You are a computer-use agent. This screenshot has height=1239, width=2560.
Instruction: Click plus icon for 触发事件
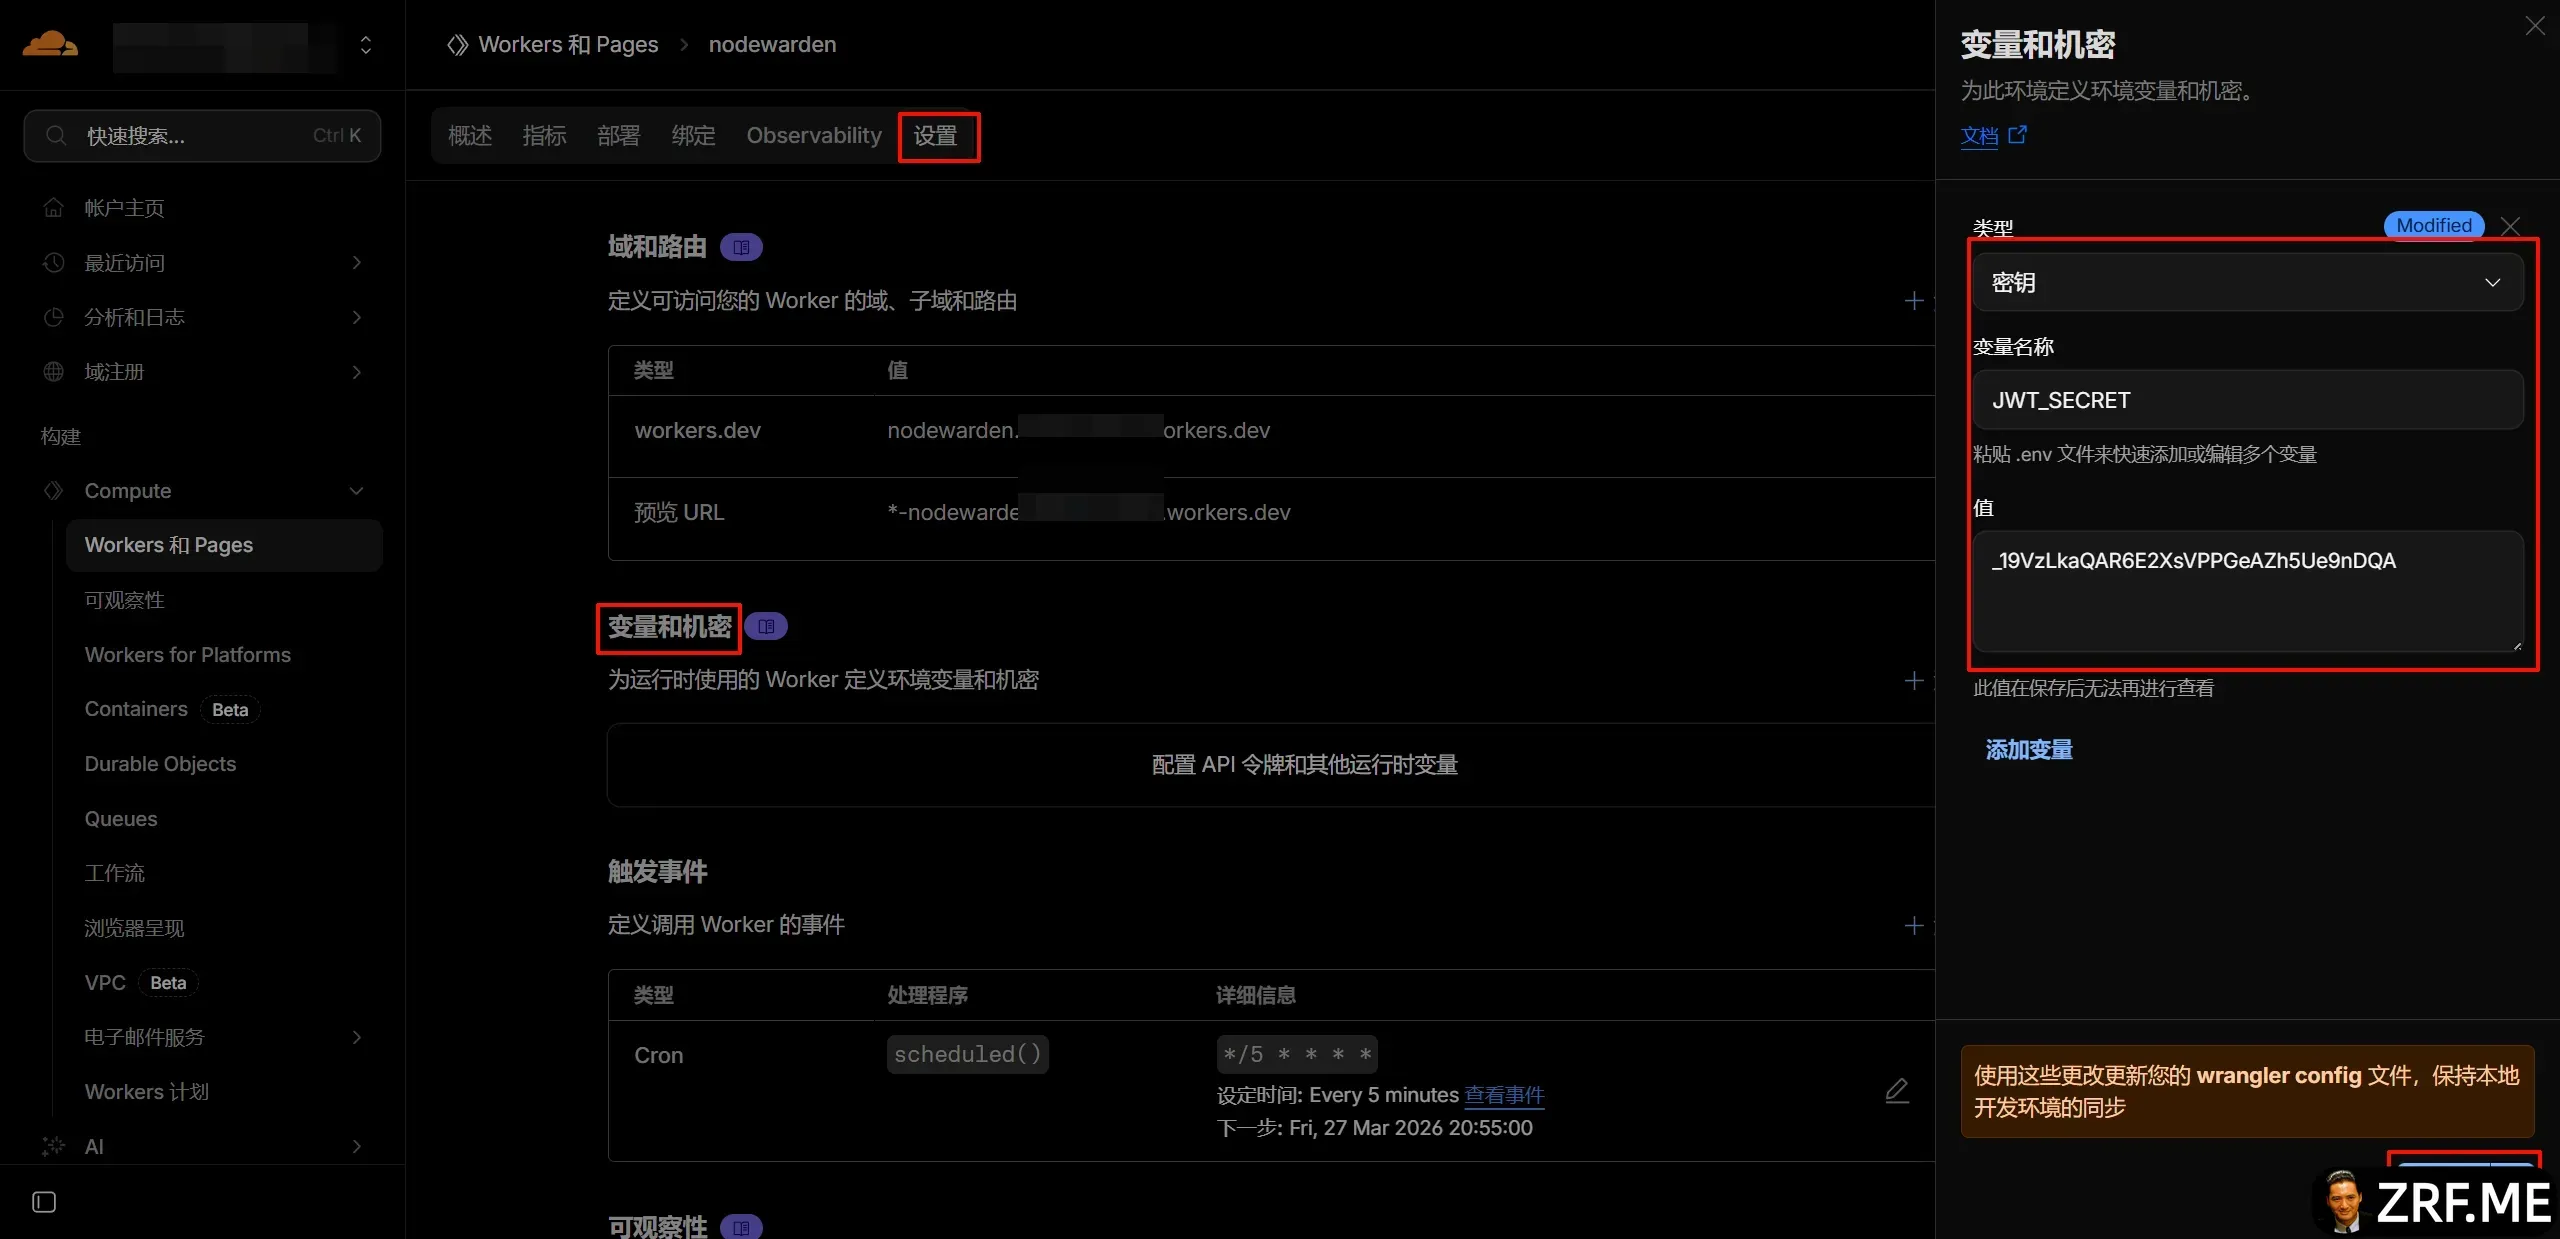point(1914,925)
